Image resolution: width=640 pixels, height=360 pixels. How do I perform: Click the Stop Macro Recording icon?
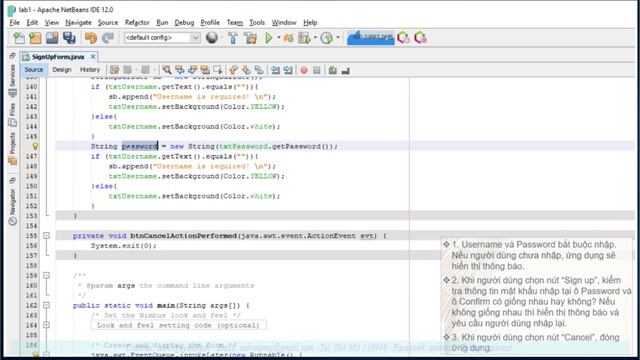(x=317, y=70)
